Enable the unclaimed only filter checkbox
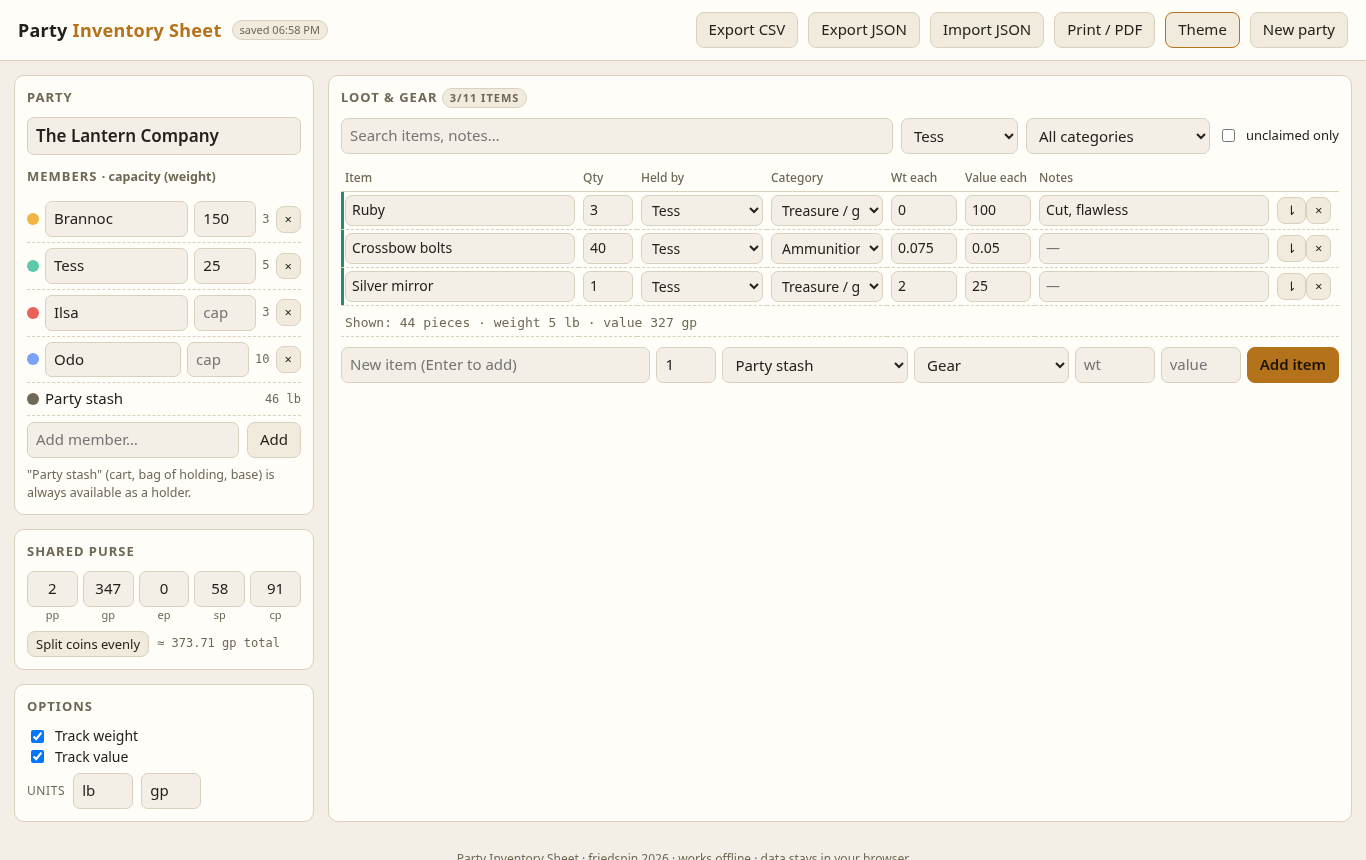Image resolution: width=1366 pixels, height=860 pixels. 1228,136
